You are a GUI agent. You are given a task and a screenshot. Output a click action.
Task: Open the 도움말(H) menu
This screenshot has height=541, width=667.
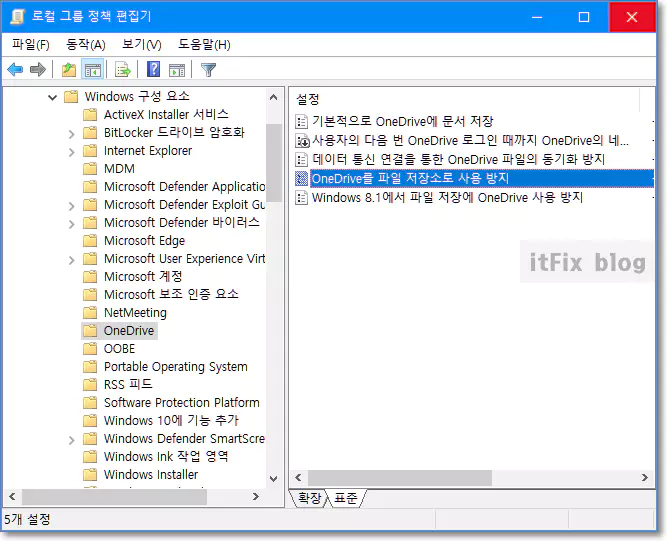[204, 44]
